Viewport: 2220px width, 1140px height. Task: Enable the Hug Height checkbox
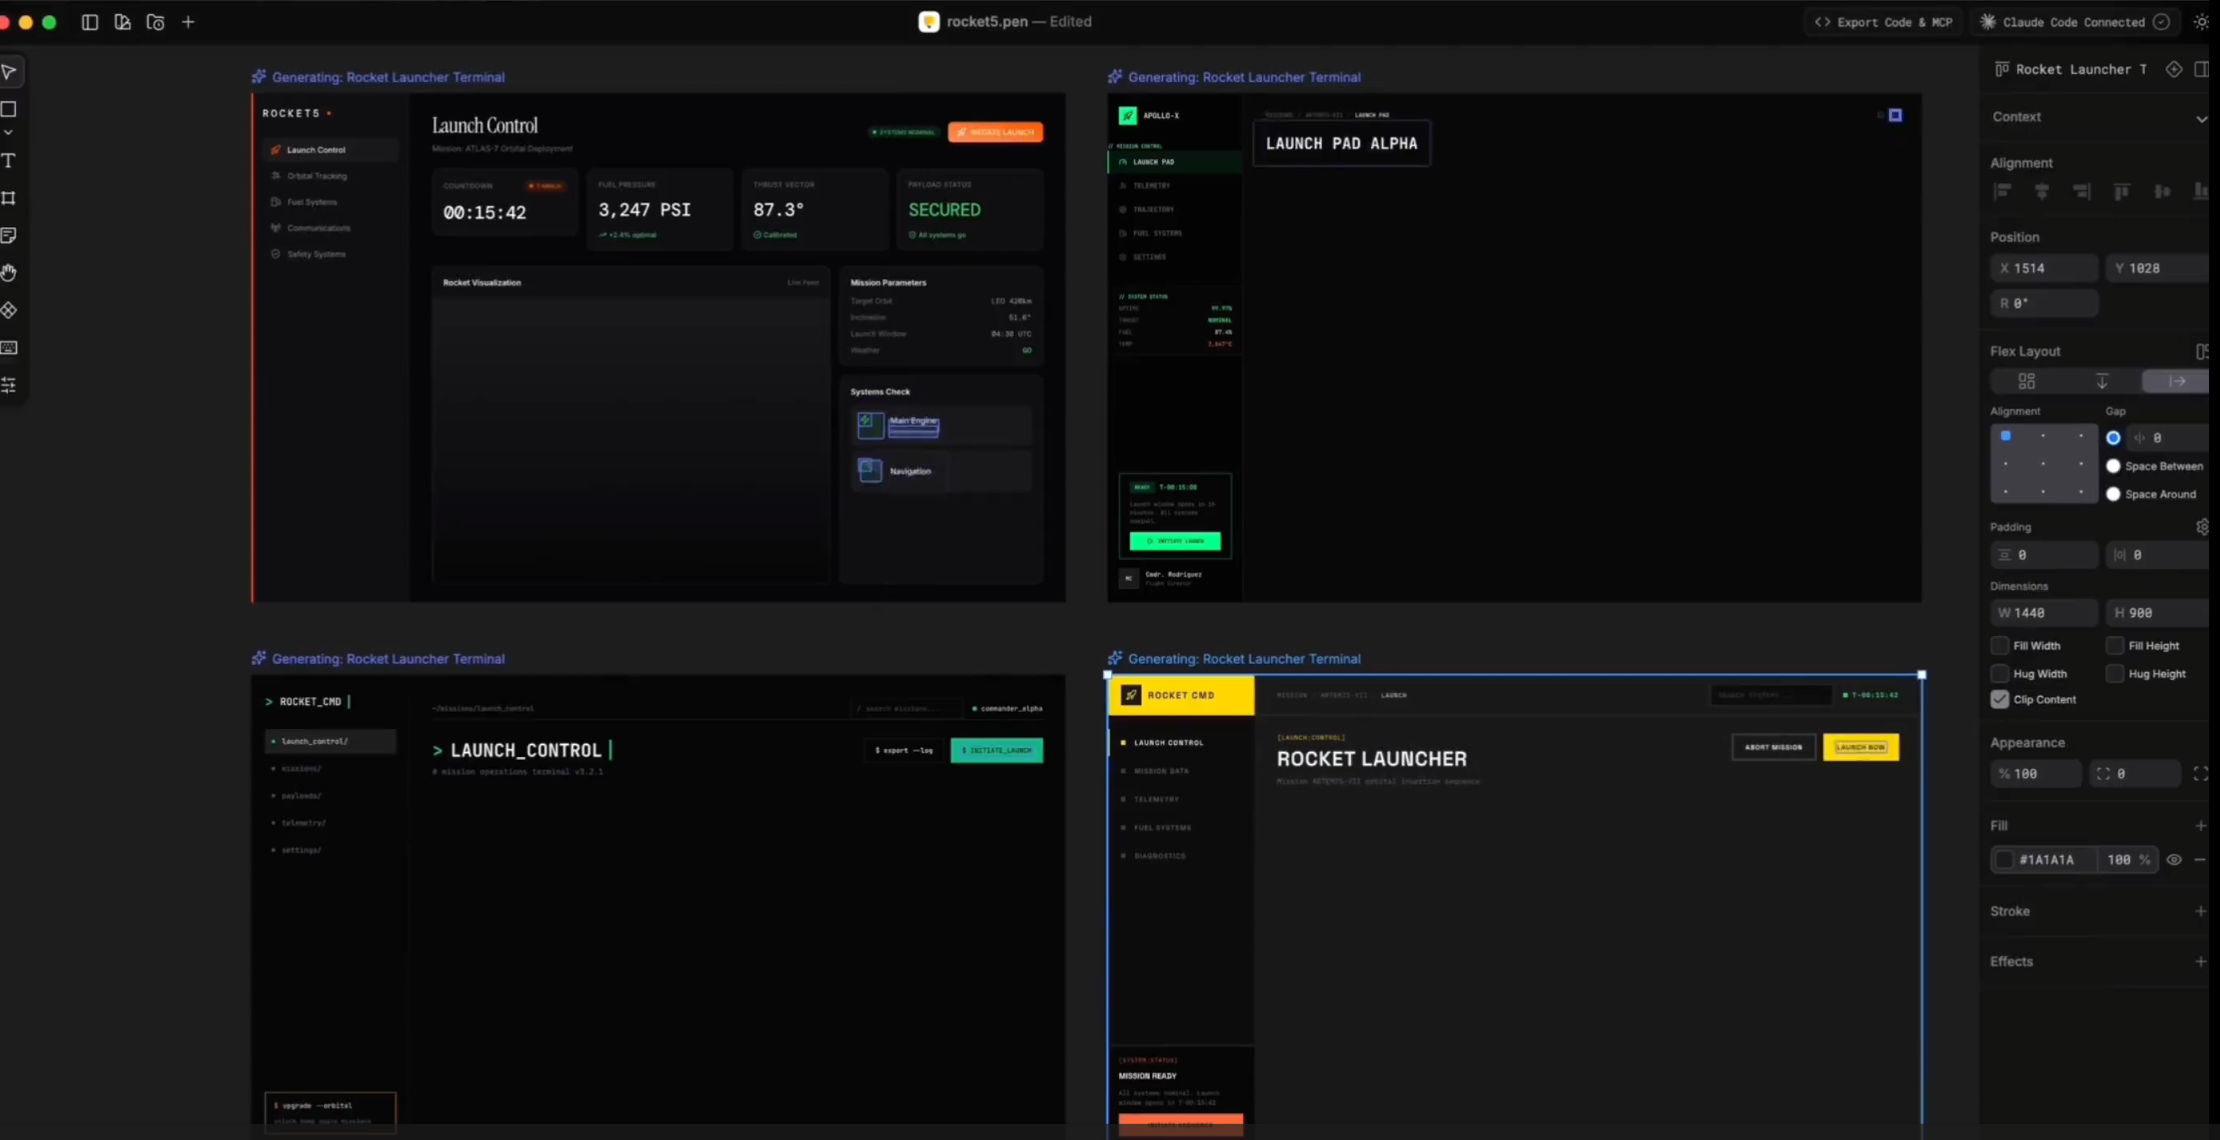pyautogui.click(x=2115, y=674)
